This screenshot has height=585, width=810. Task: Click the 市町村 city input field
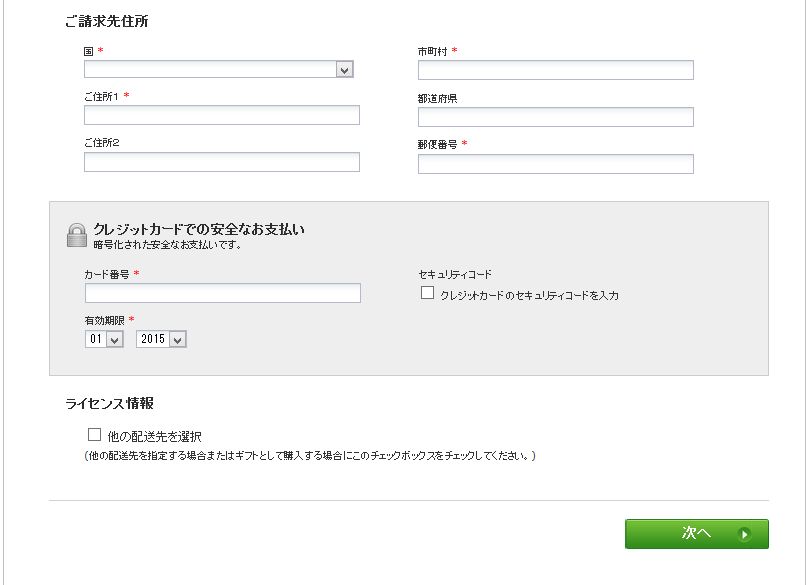click(555, 70)
